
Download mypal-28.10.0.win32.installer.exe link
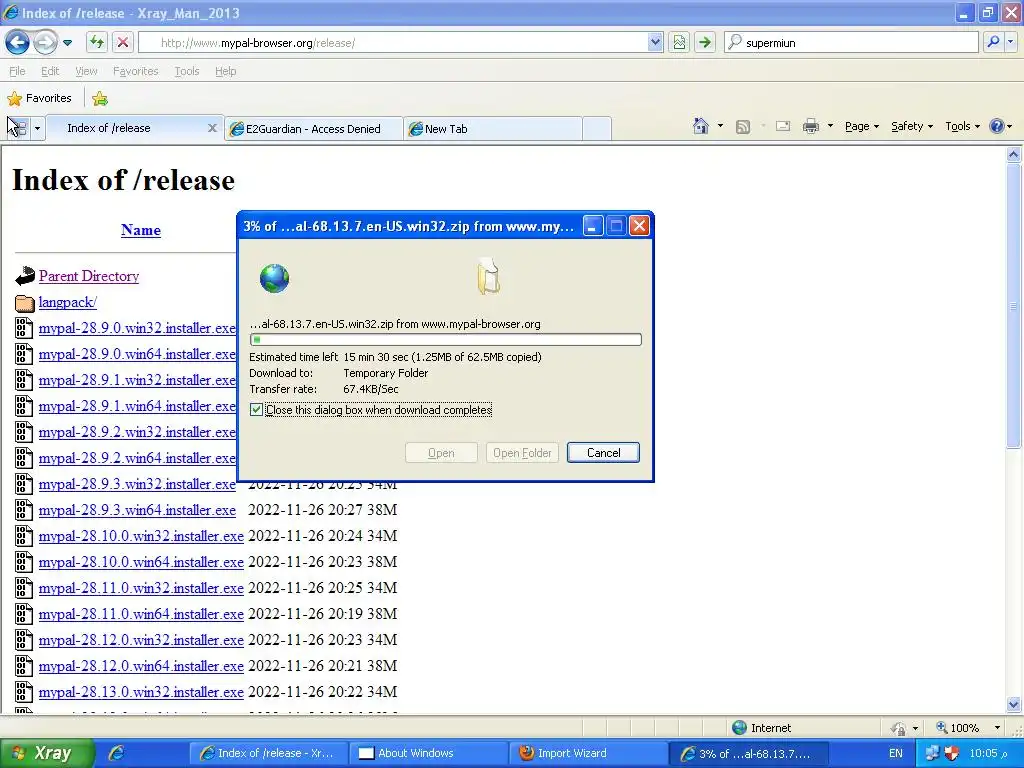(141, 536)
